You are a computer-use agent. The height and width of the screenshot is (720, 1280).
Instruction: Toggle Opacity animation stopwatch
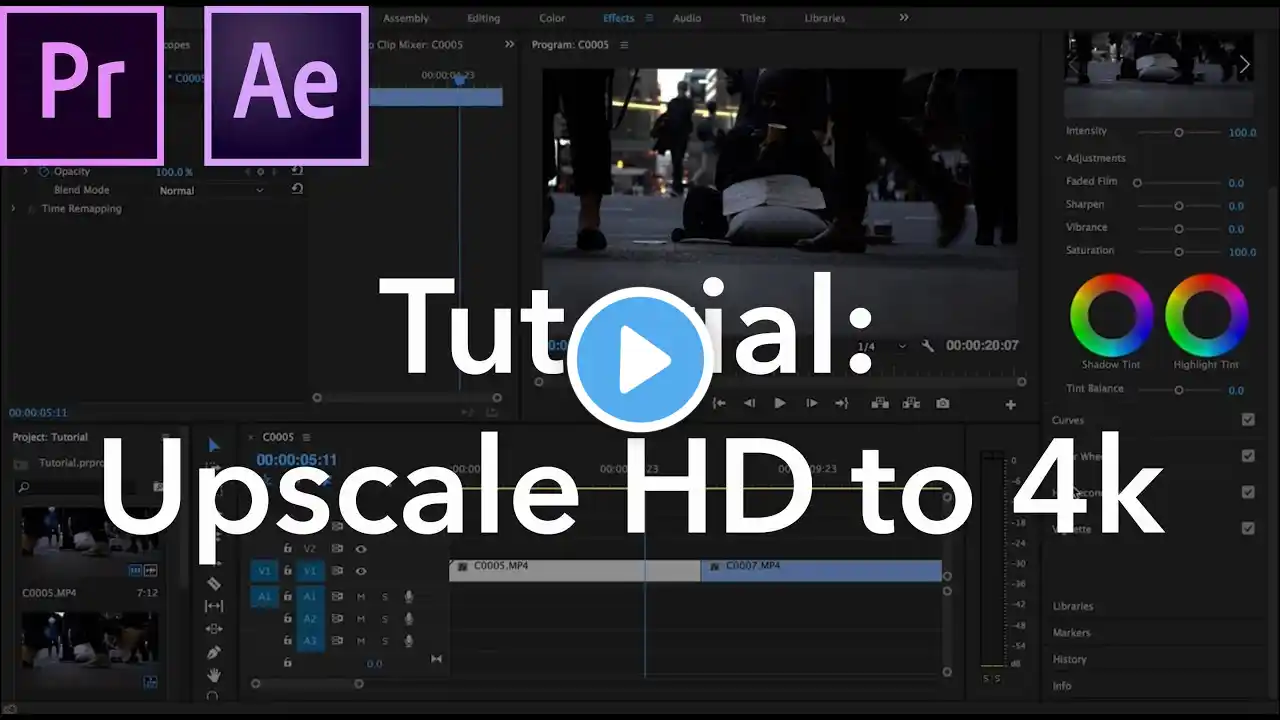click(x=43, y=171)
